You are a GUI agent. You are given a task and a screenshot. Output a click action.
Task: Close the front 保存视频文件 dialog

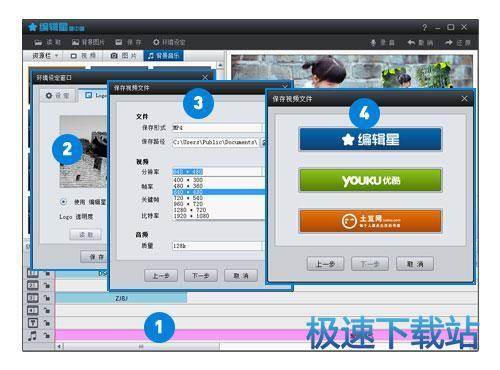pyautogui.click(x=464, y=99)
